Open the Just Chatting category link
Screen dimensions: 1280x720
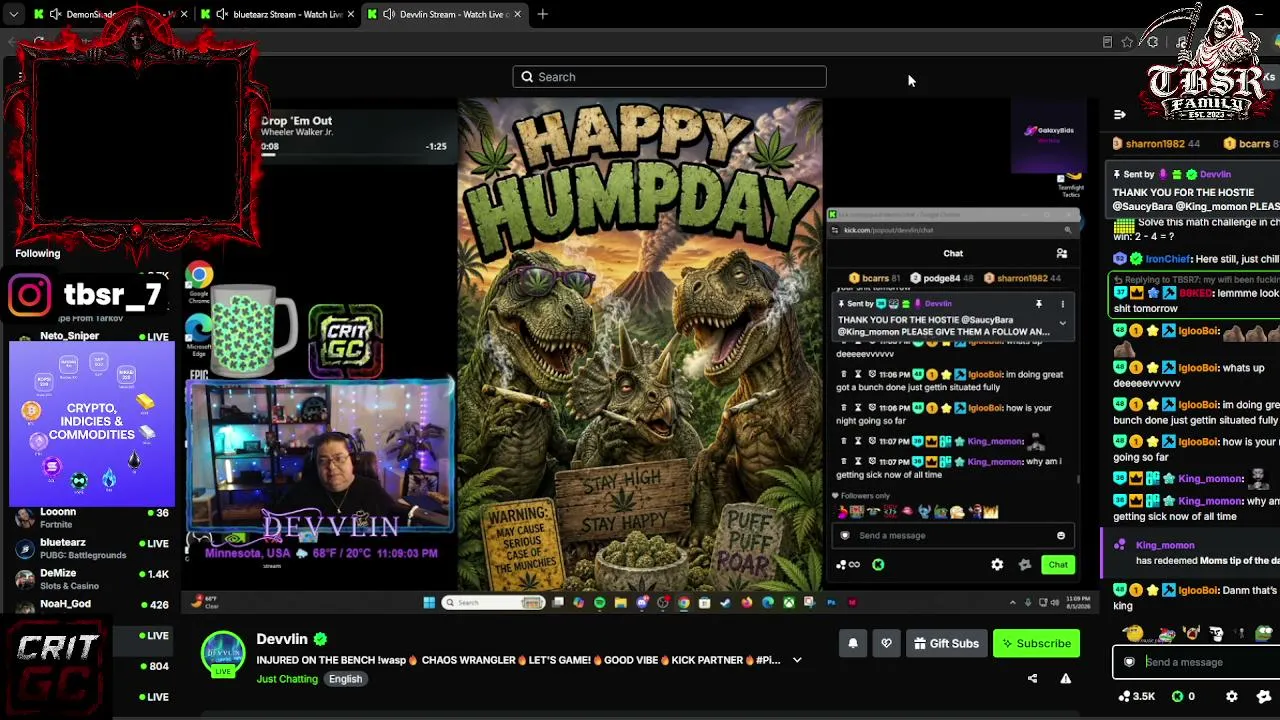coord(287,679)
